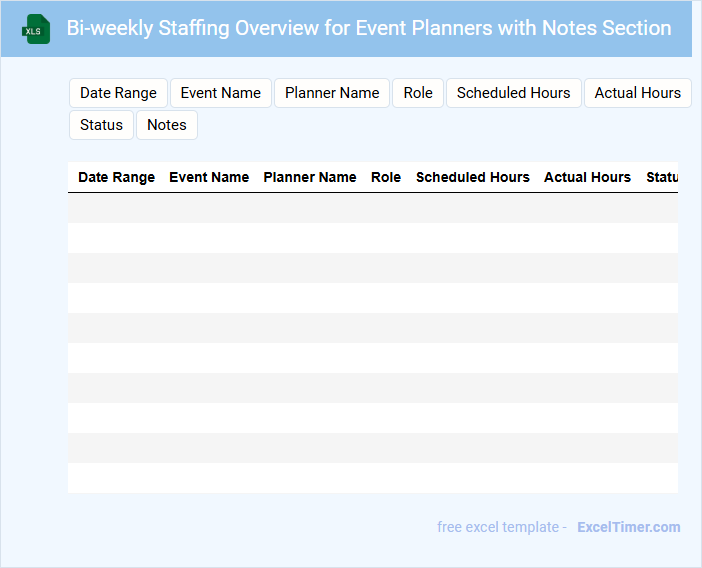
Task: Select the Scheduled Hours tag button
Action: (513, 93)
